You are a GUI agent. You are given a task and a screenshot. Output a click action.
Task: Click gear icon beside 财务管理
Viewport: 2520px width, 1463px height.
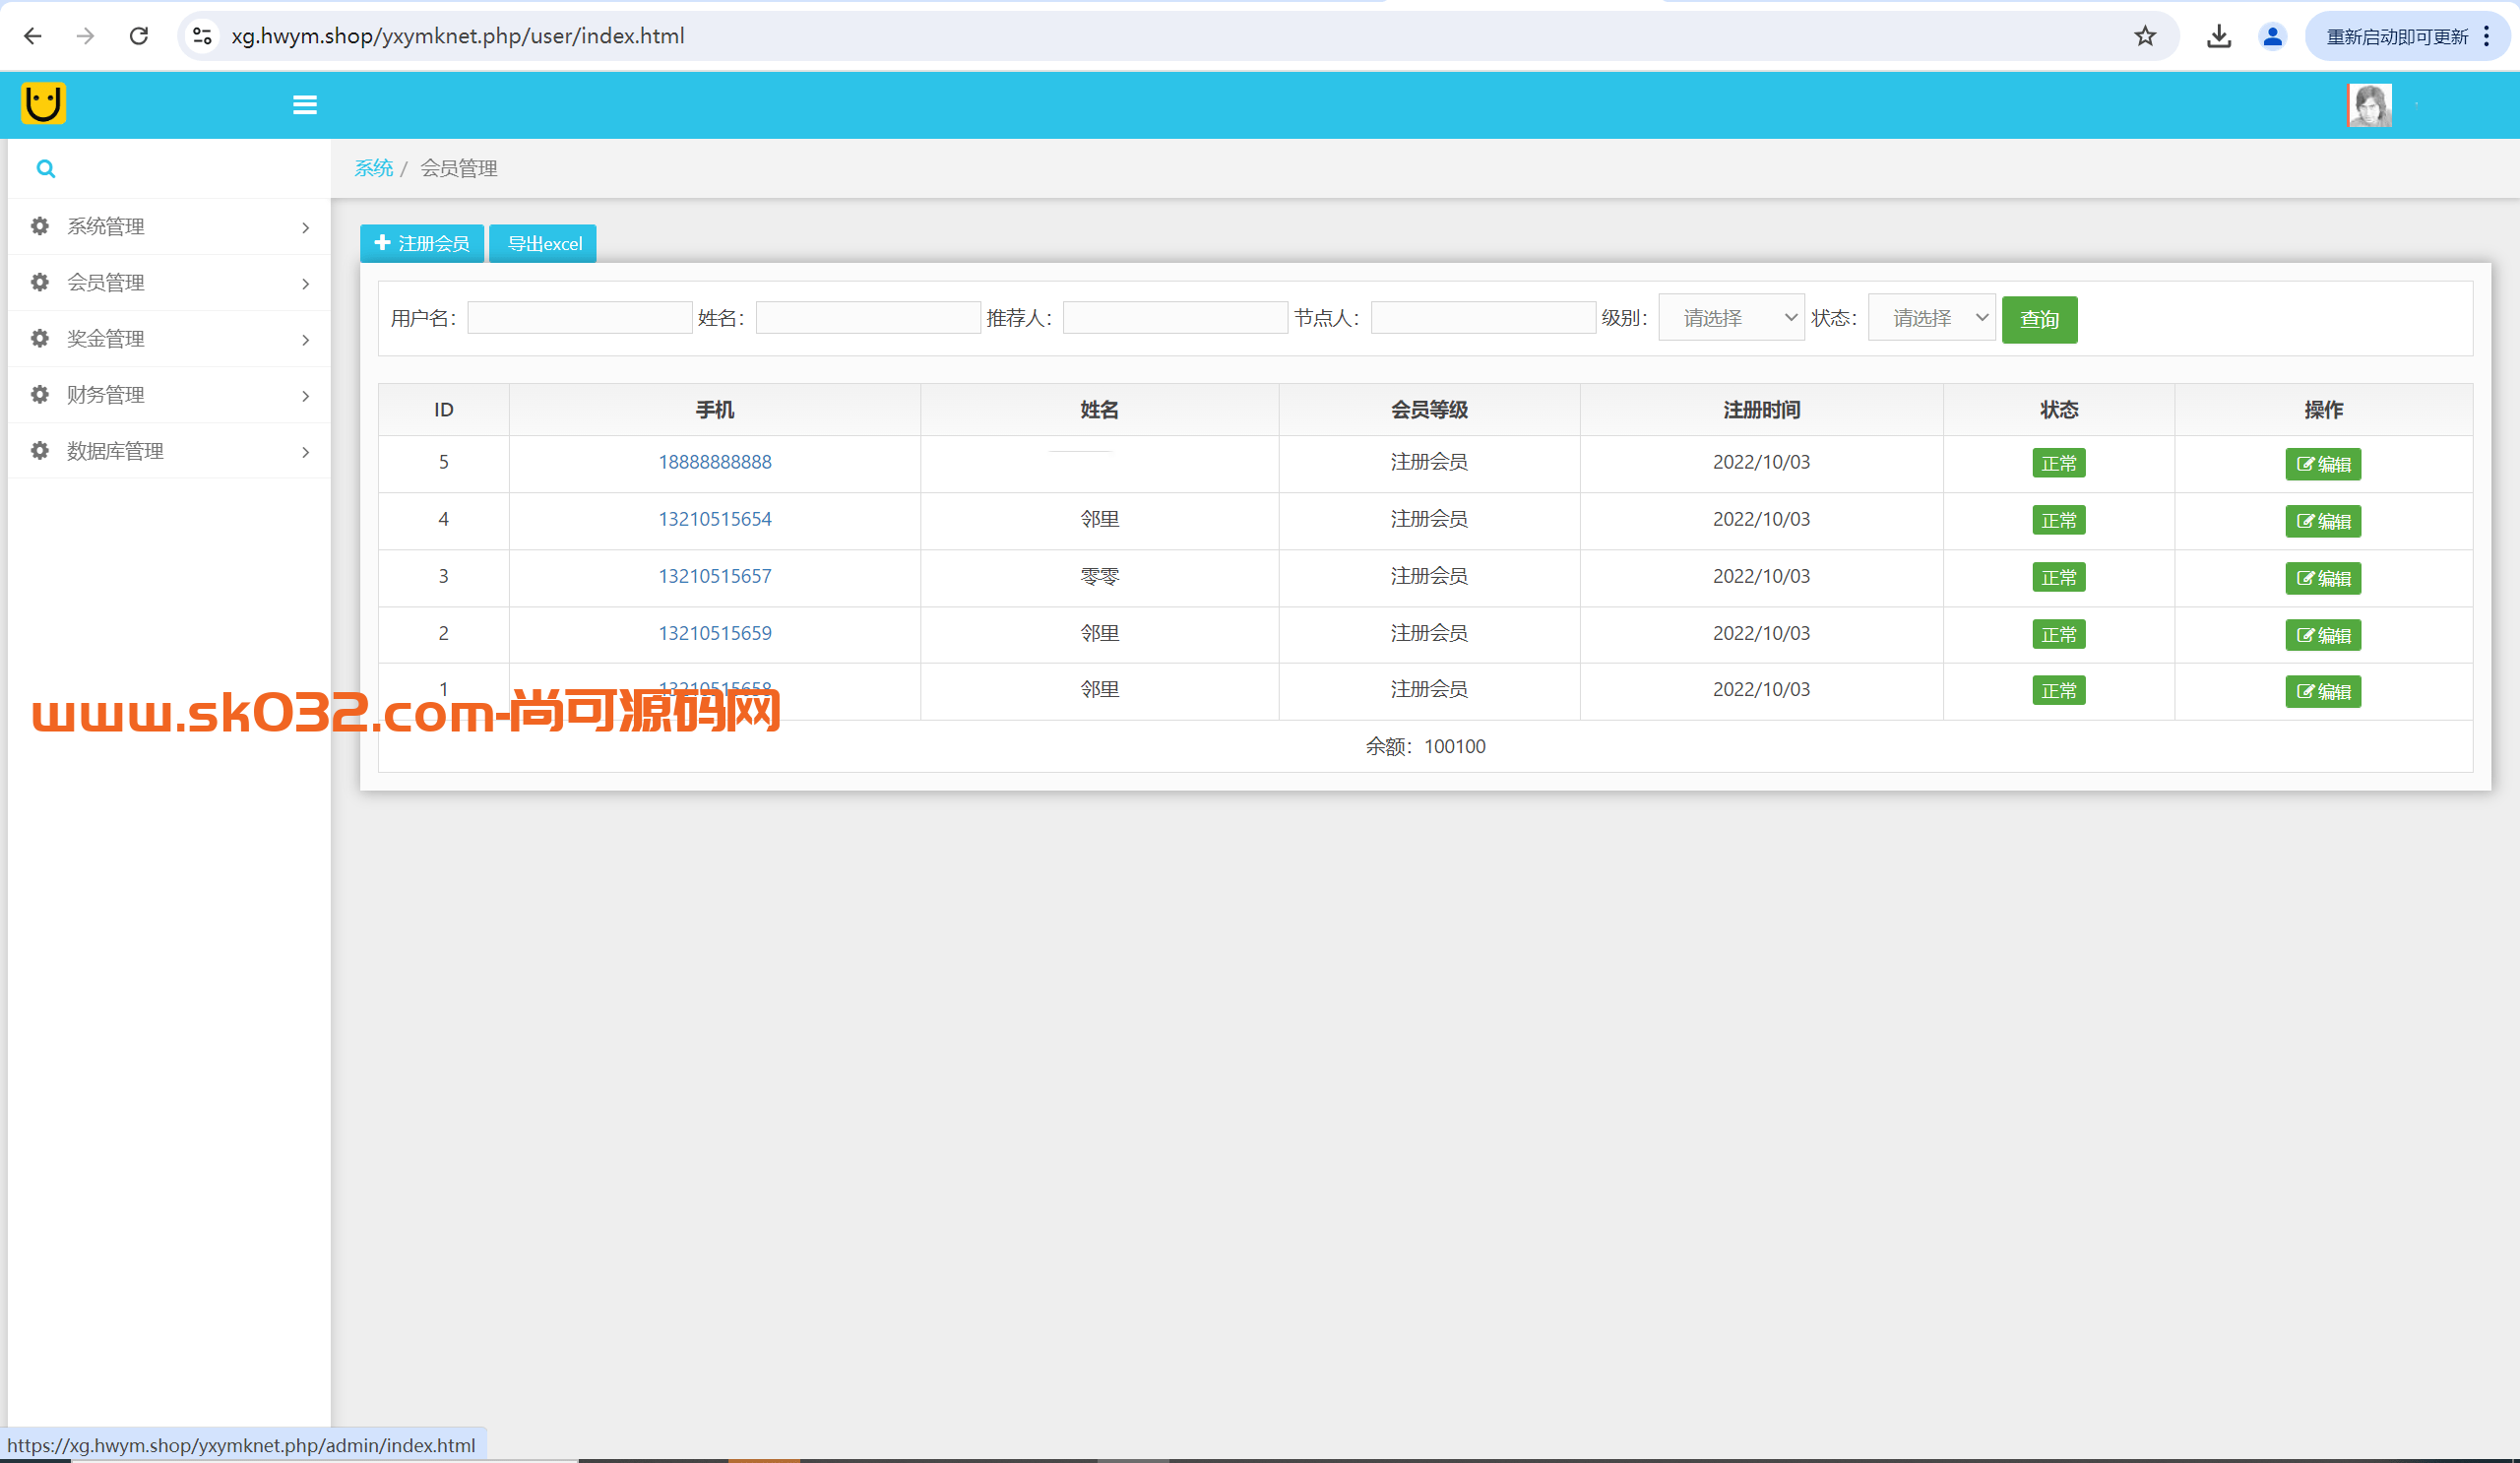[40, 394]
